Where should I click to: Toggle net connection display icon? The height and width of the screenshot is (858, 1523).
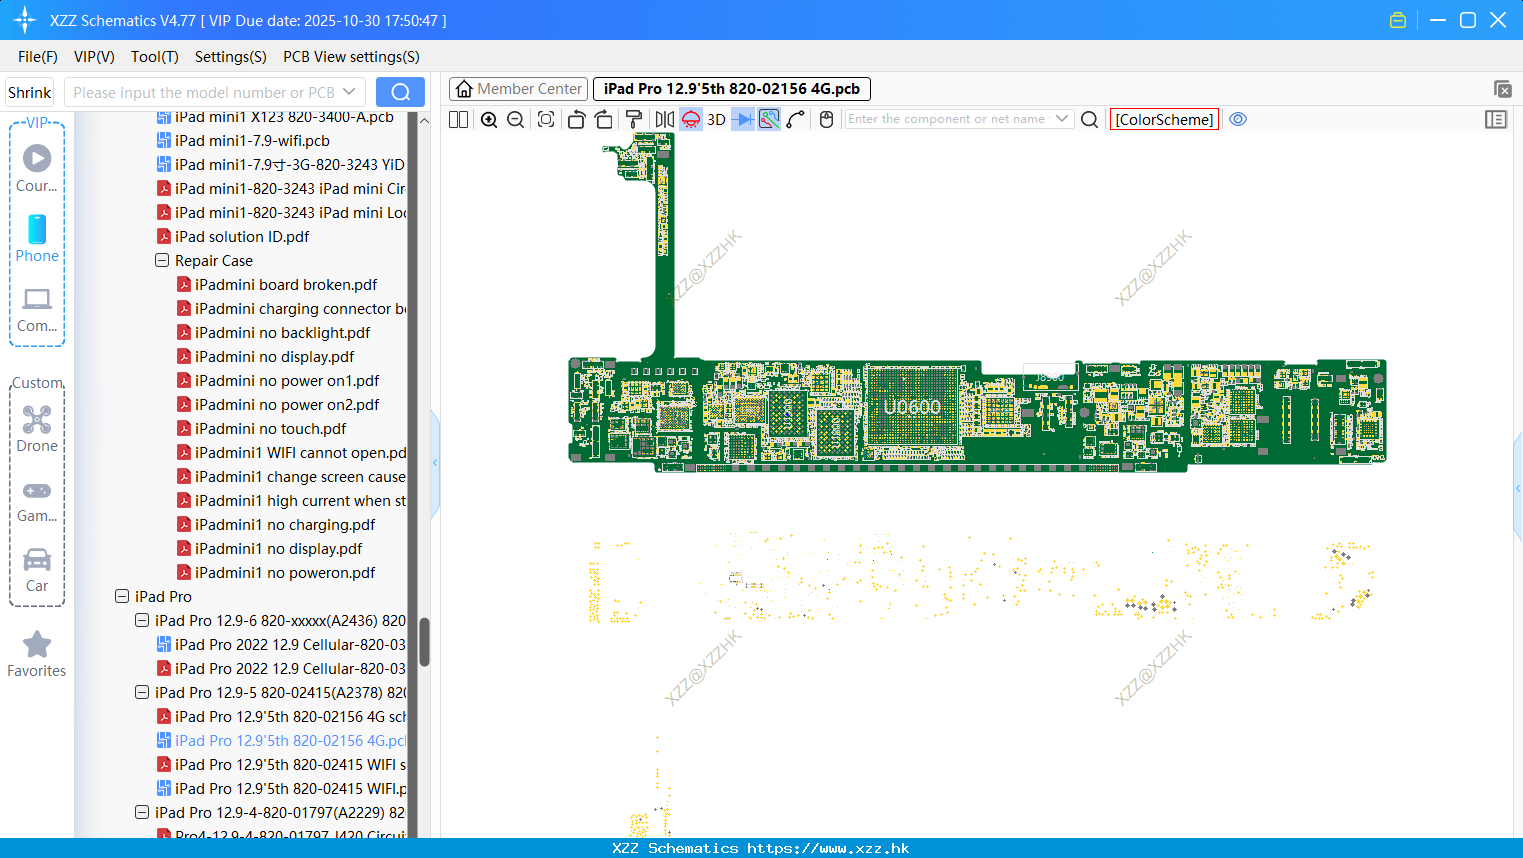click(x=769, y=119)
